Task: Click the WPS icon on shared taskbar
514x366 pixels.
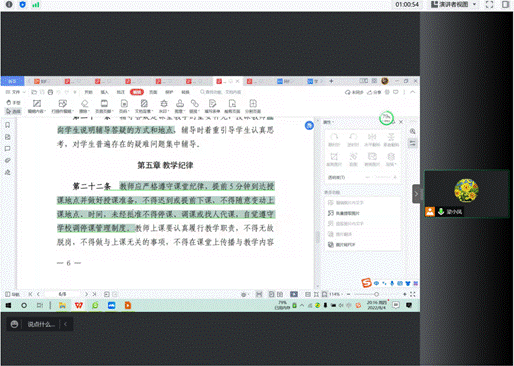Action: click(79, 305)
